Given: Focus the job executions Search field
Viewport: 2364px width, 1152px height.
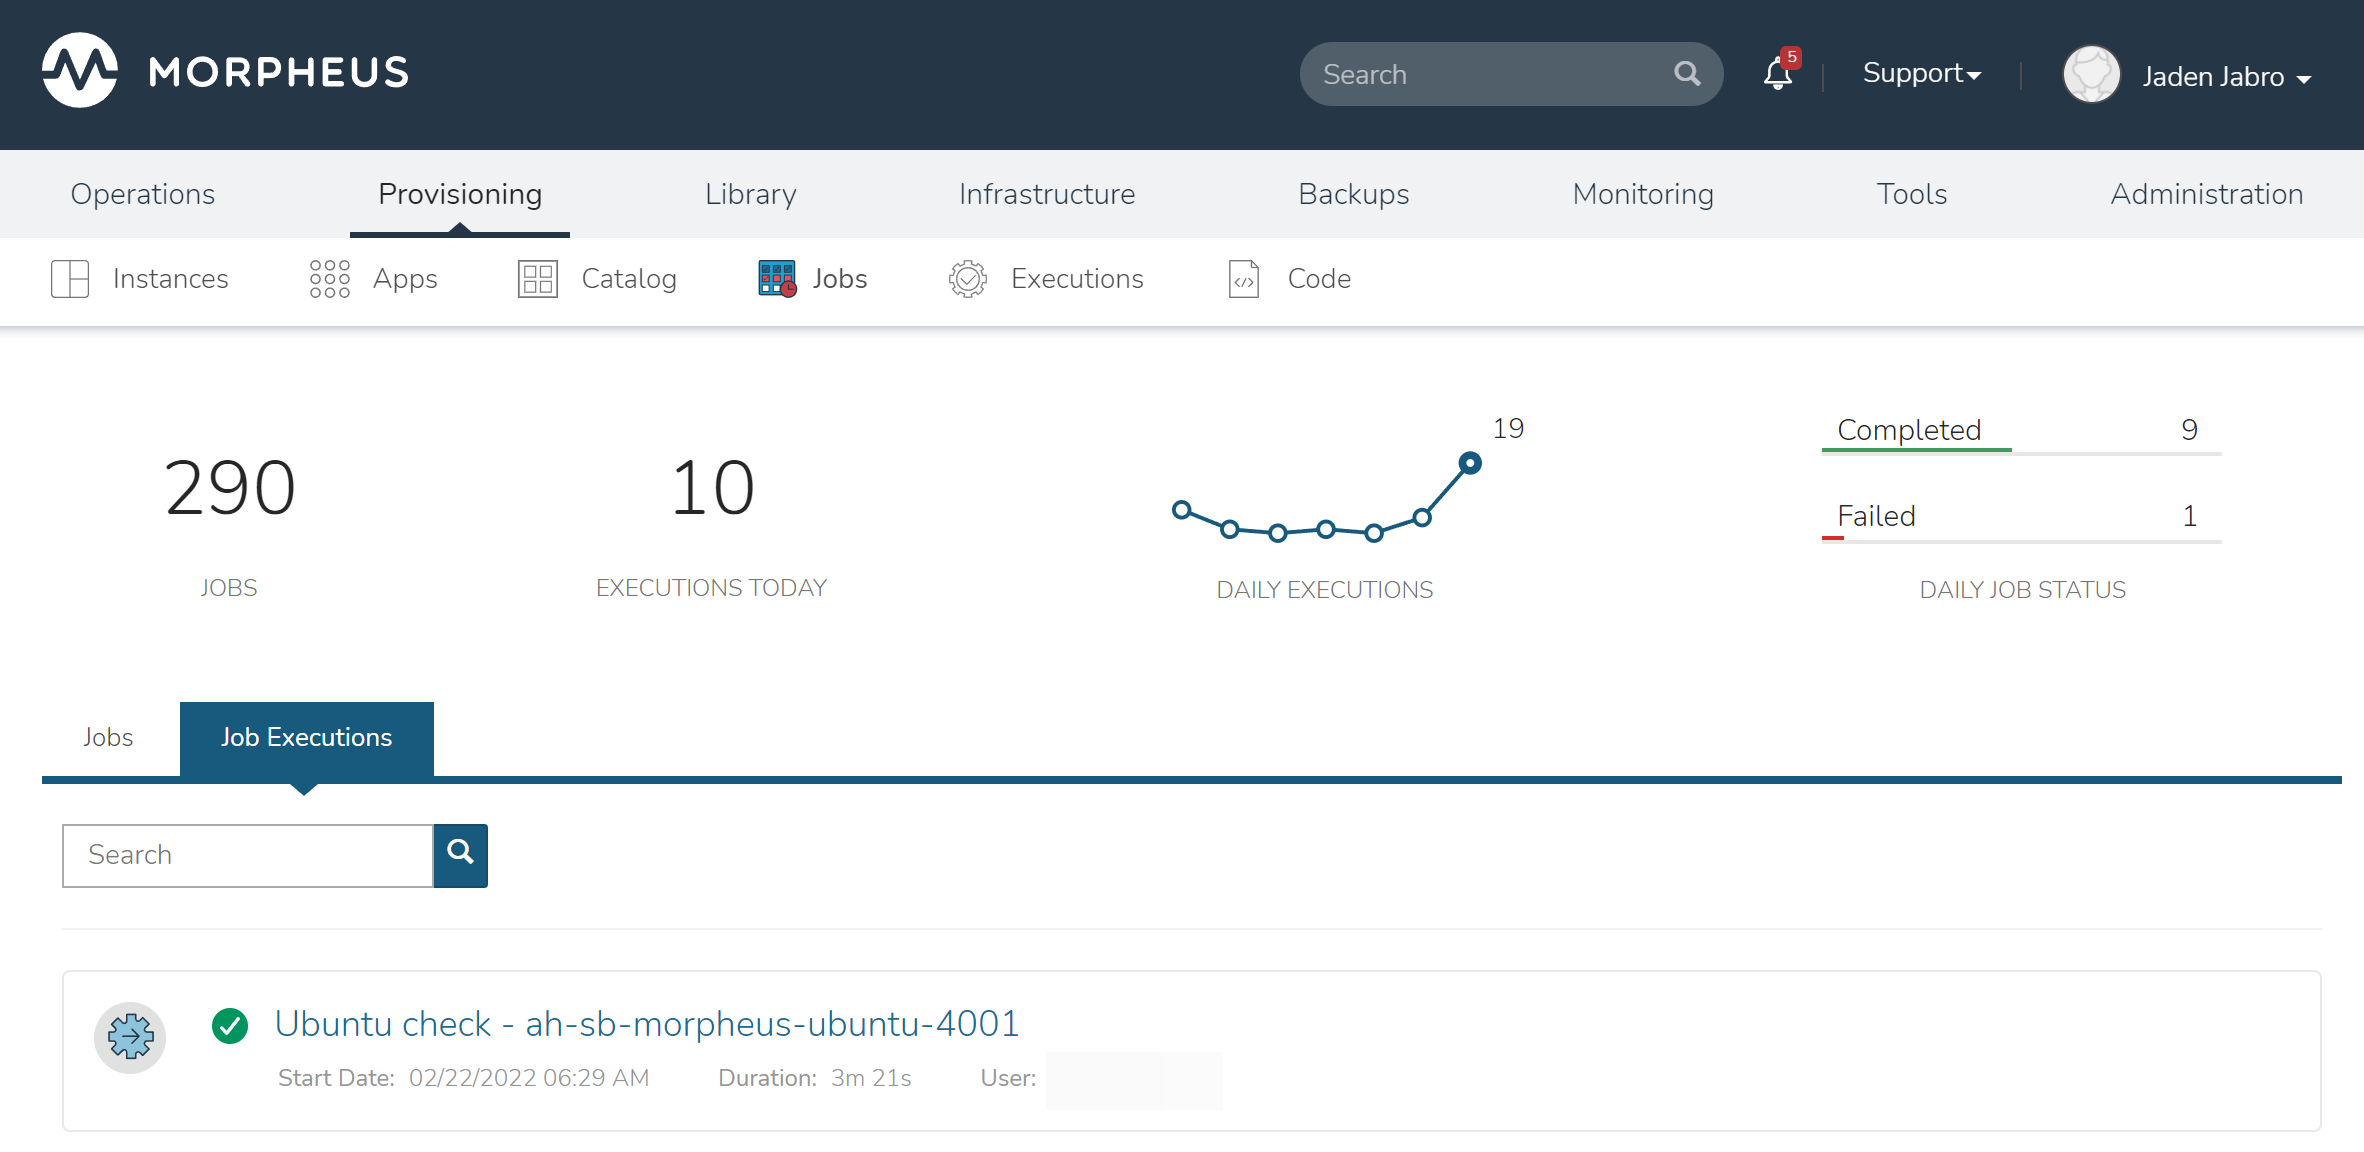Looking at the screenshot, I should tap(248, 855).
